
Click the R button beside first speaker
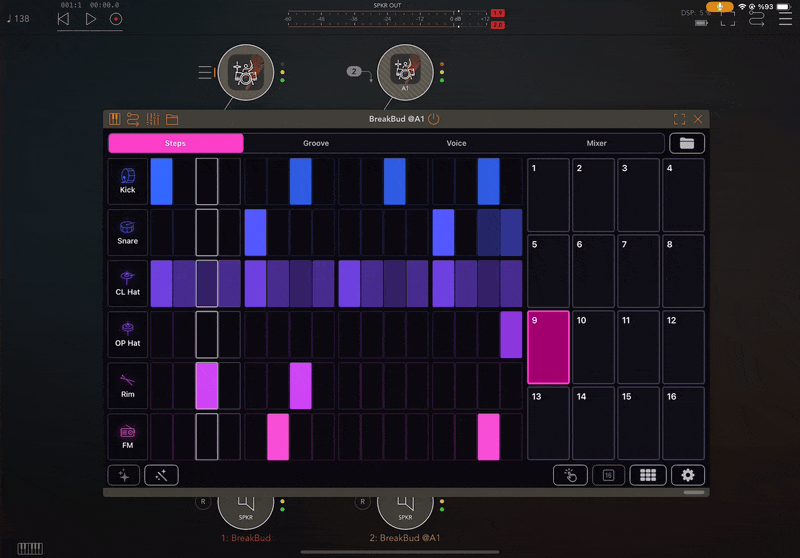203,502
